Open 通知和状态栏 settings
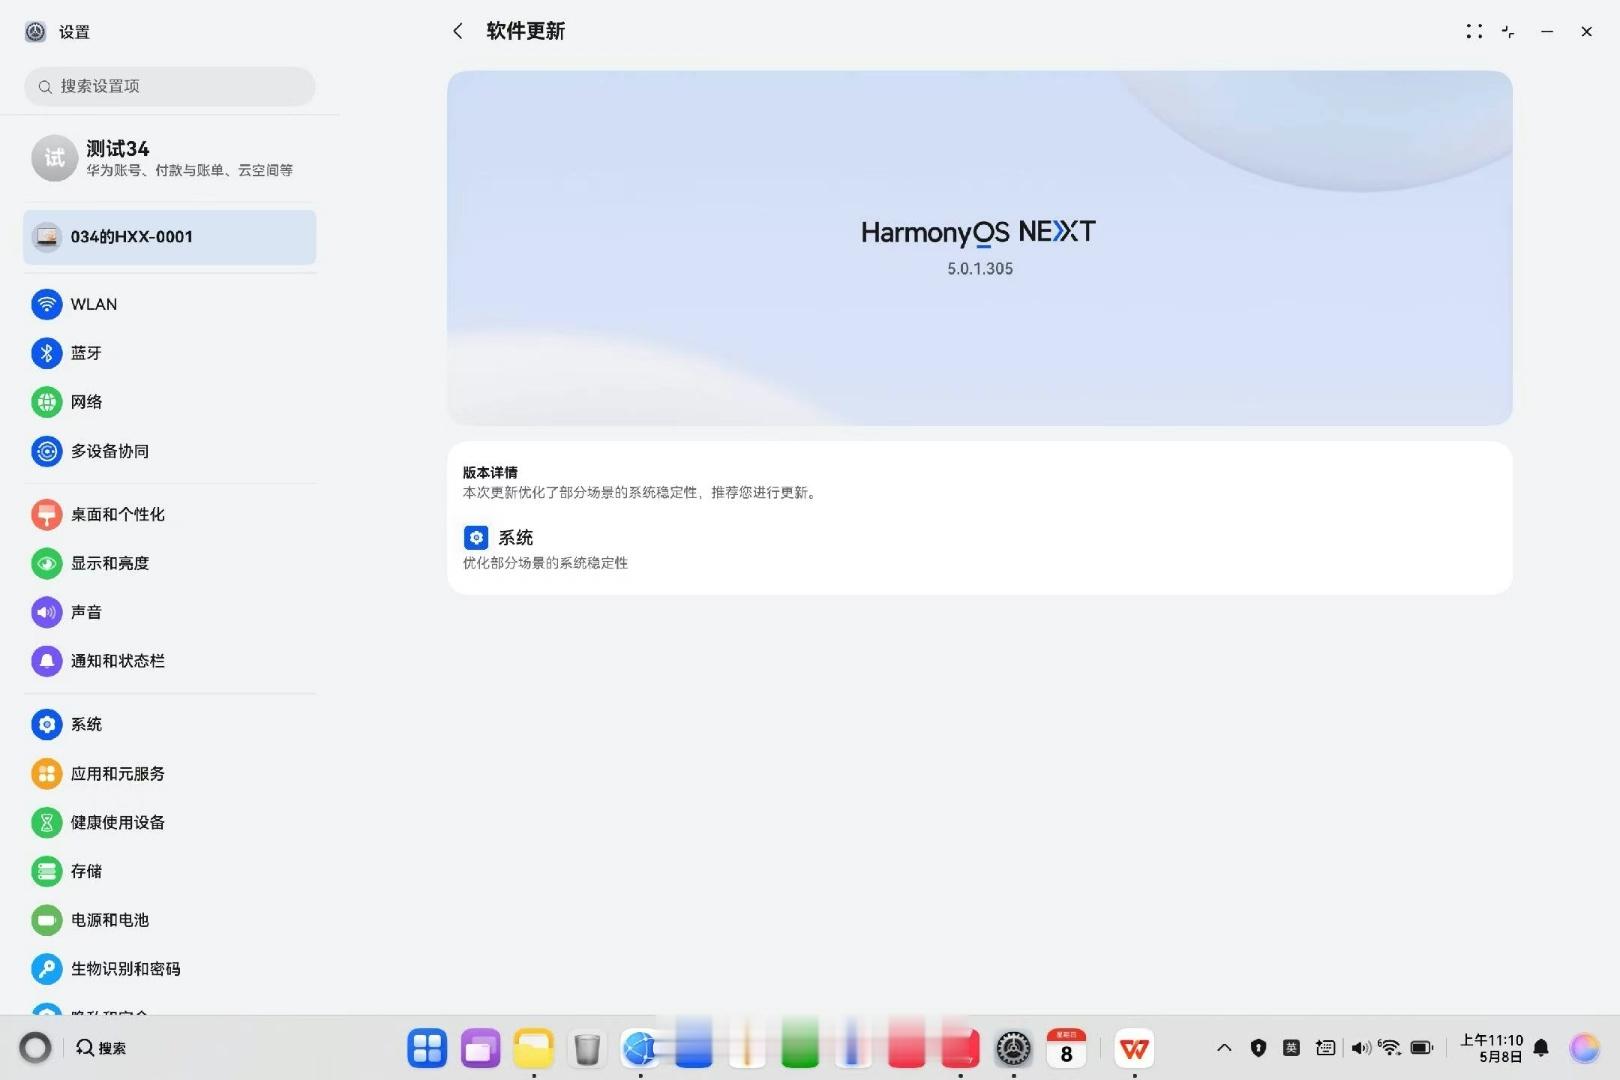This screenshot has height=1080, width=1620. [x=170, y=661]
